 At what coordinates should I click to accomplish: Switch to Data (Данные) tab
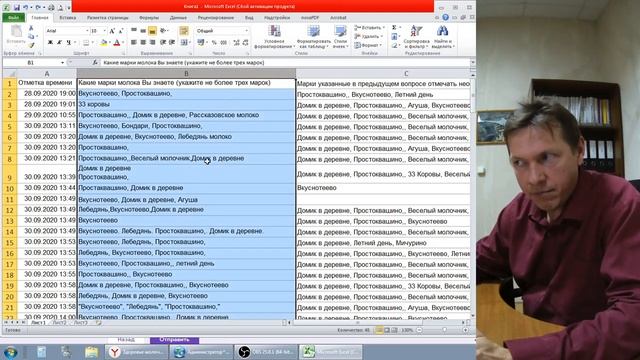tap(178, 18)
